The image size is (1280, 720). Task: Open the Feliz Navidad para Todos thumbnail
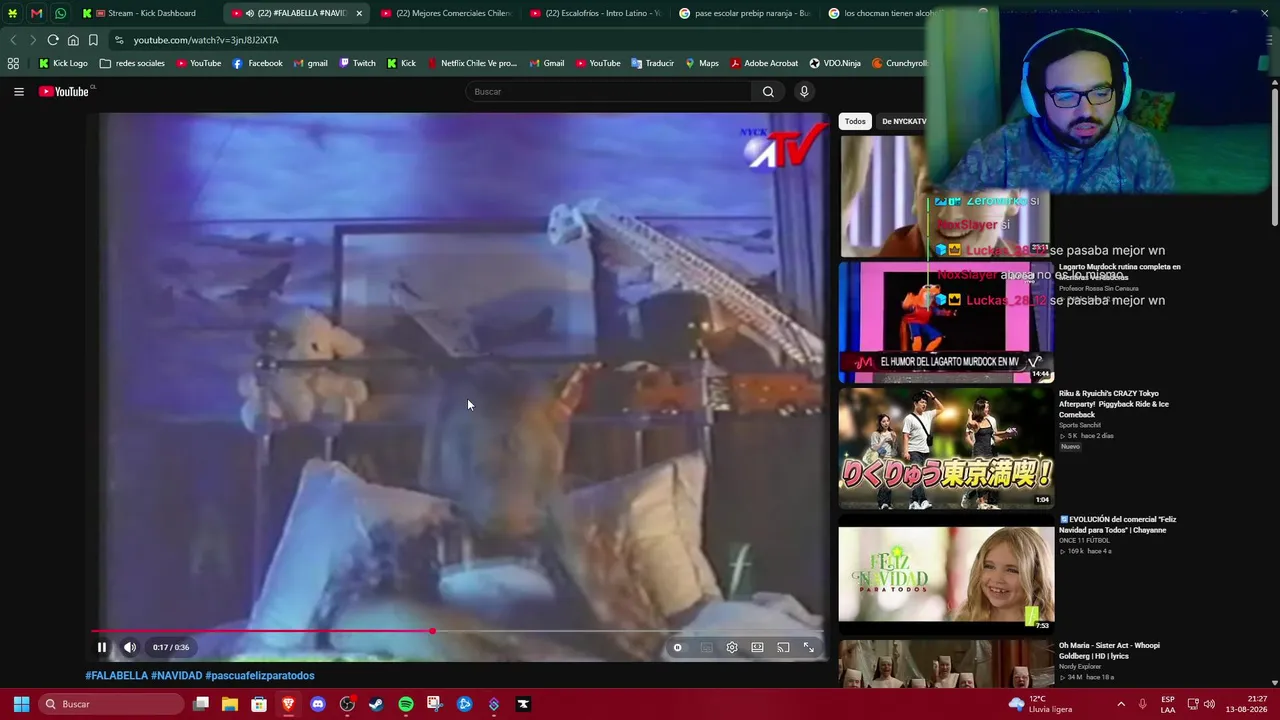tap(946, 574)
